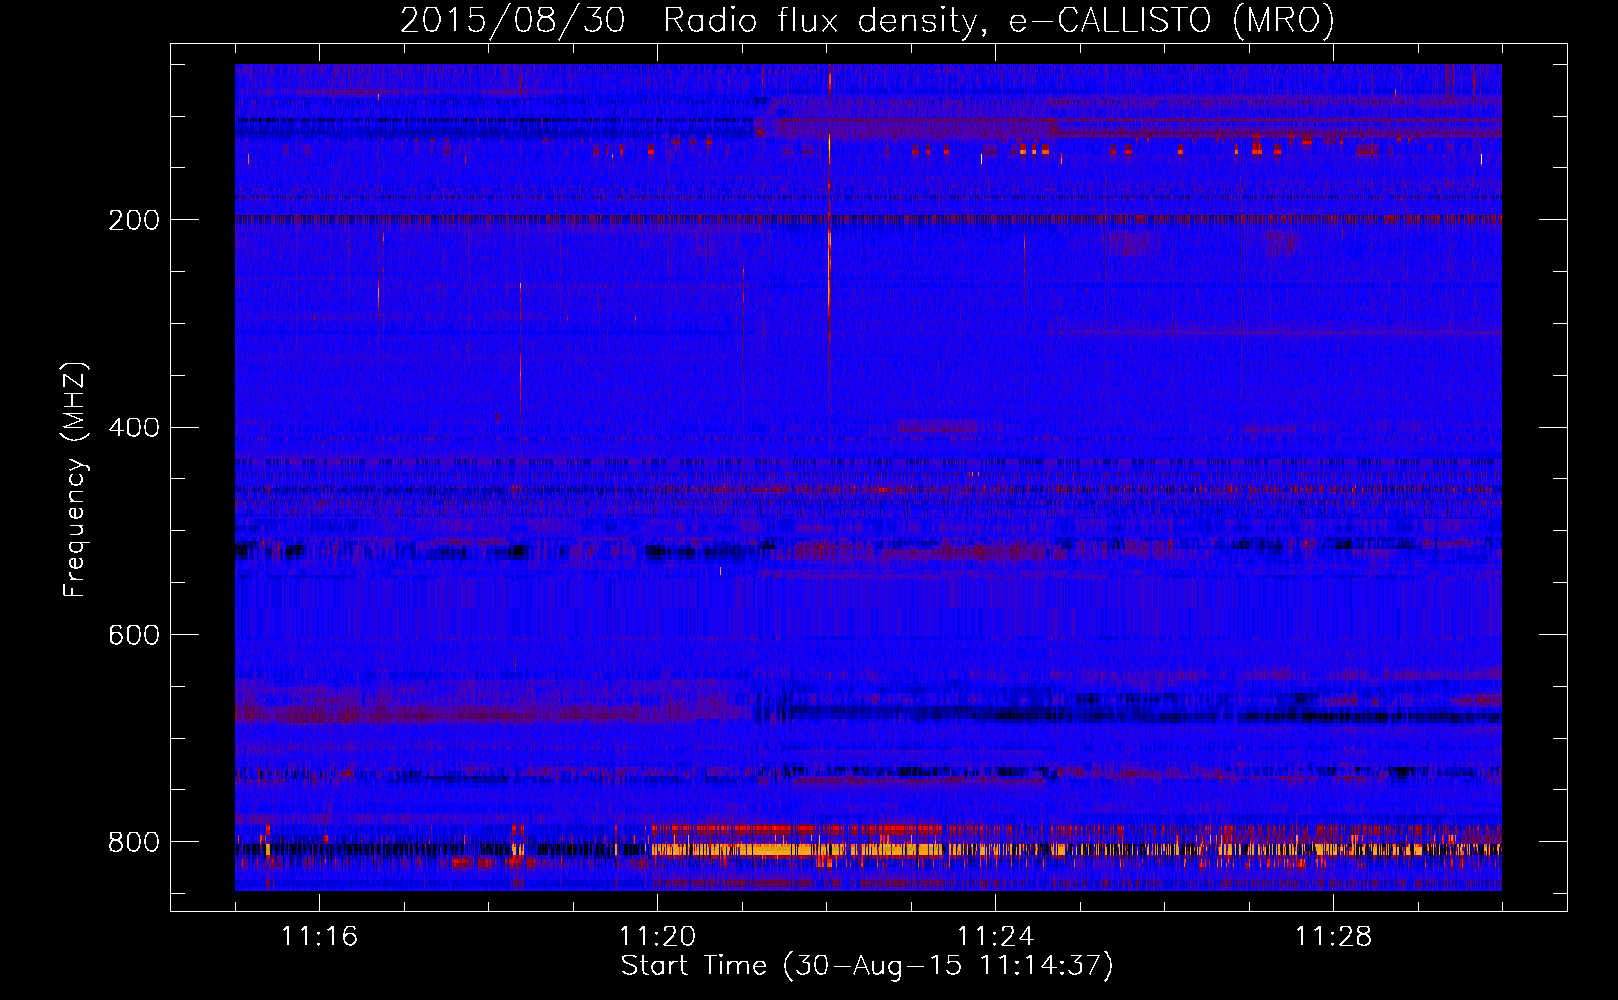Viewport: 1618px width, 1000px height.
Task: Click the 200 frequency tick label
Action: (133, 220)
